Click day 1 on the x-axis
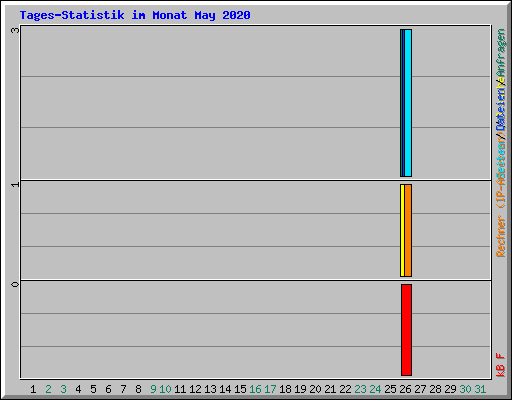This screenshot has width=512, height=400. coord(33,389)
